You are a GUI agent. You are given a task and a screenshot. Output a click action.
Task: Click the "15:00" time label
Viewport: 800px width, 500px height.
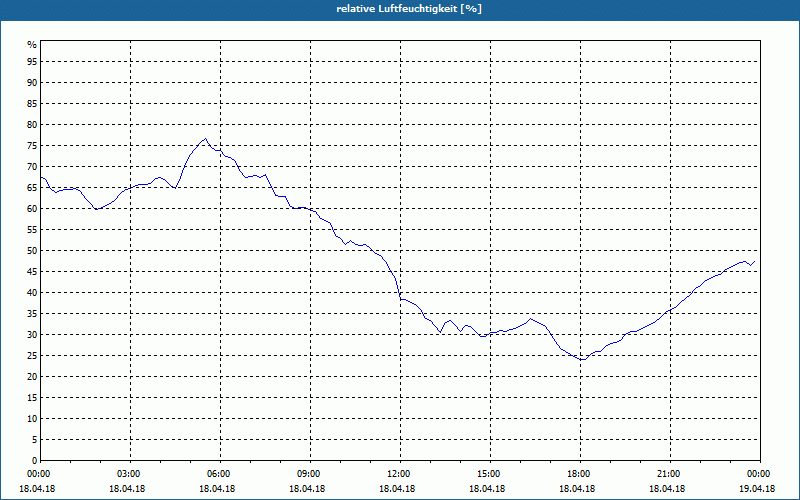pos(490,474)
